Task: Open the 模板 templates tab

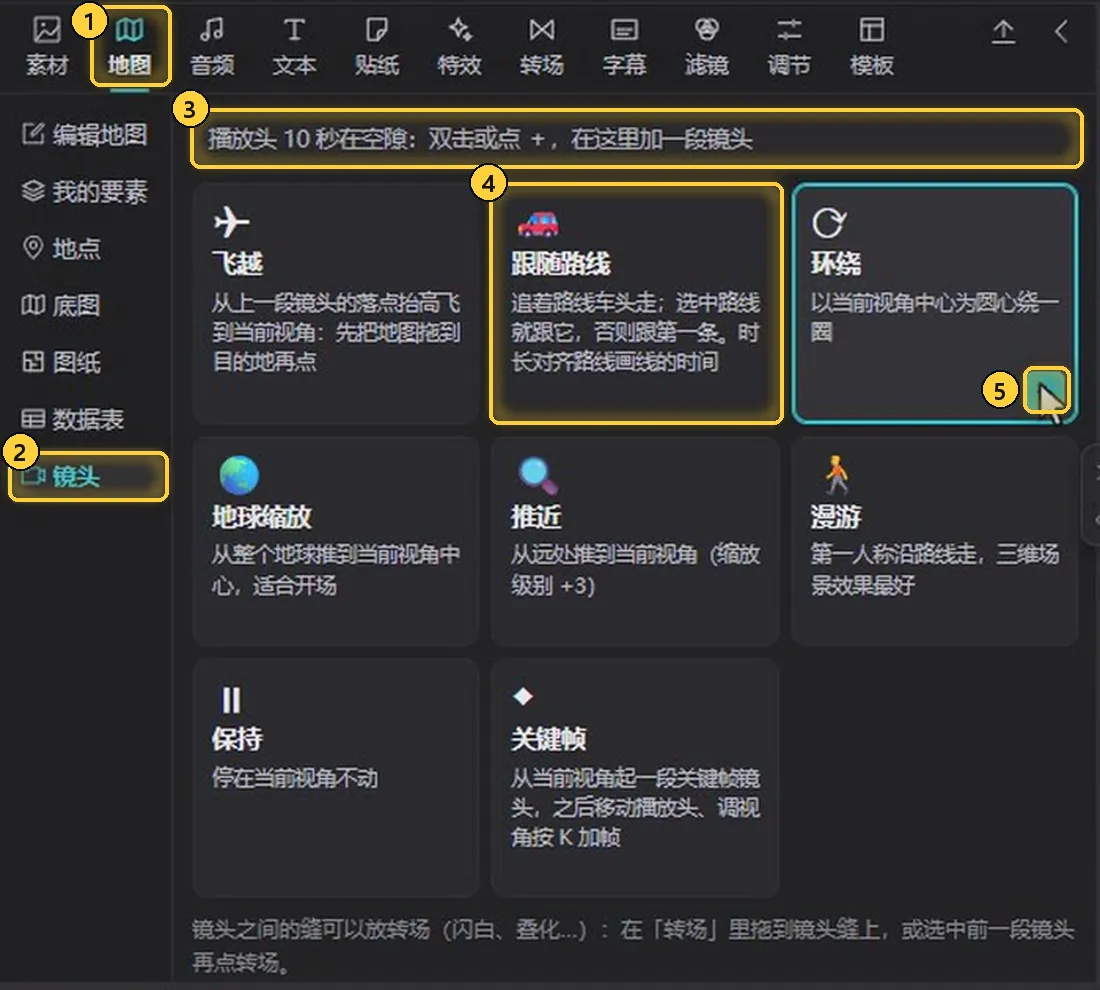Action: tap(872, 46)
